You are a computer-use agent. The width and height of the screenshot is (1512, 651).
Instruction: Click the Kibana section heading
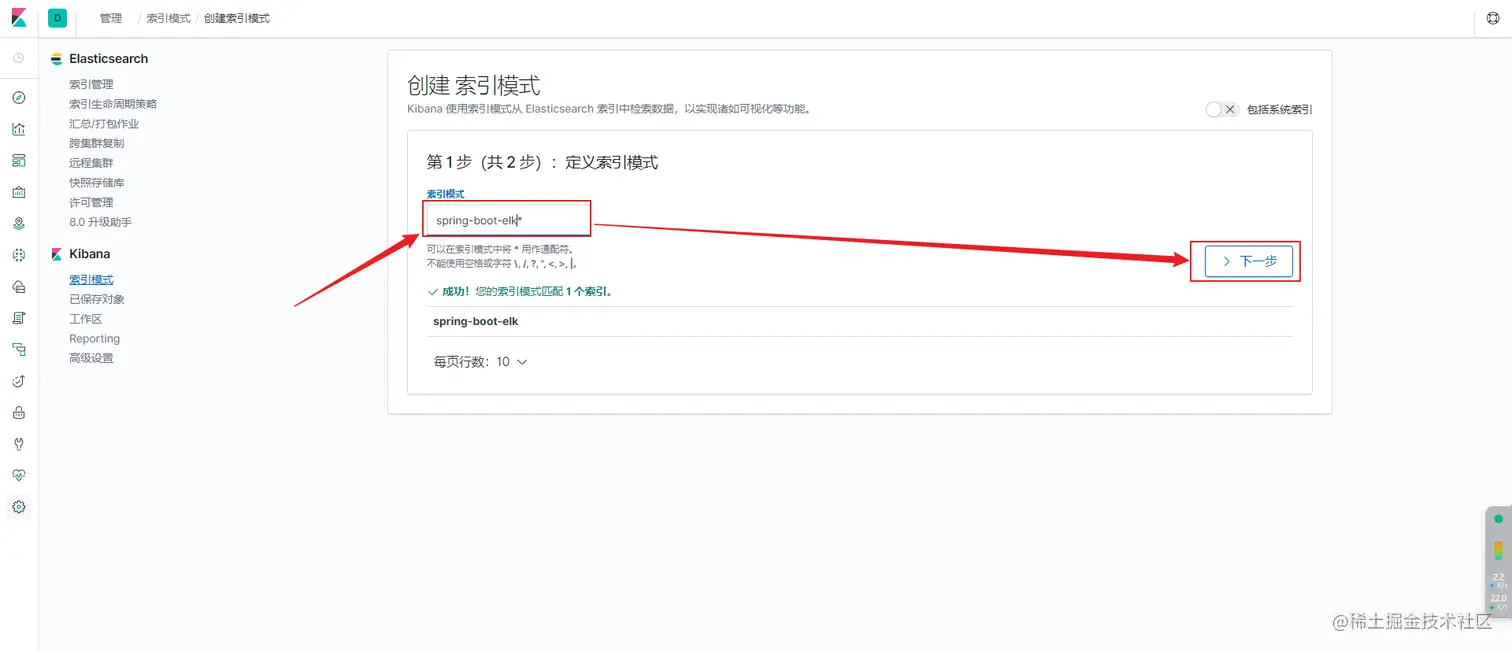(x=90, y=254)
